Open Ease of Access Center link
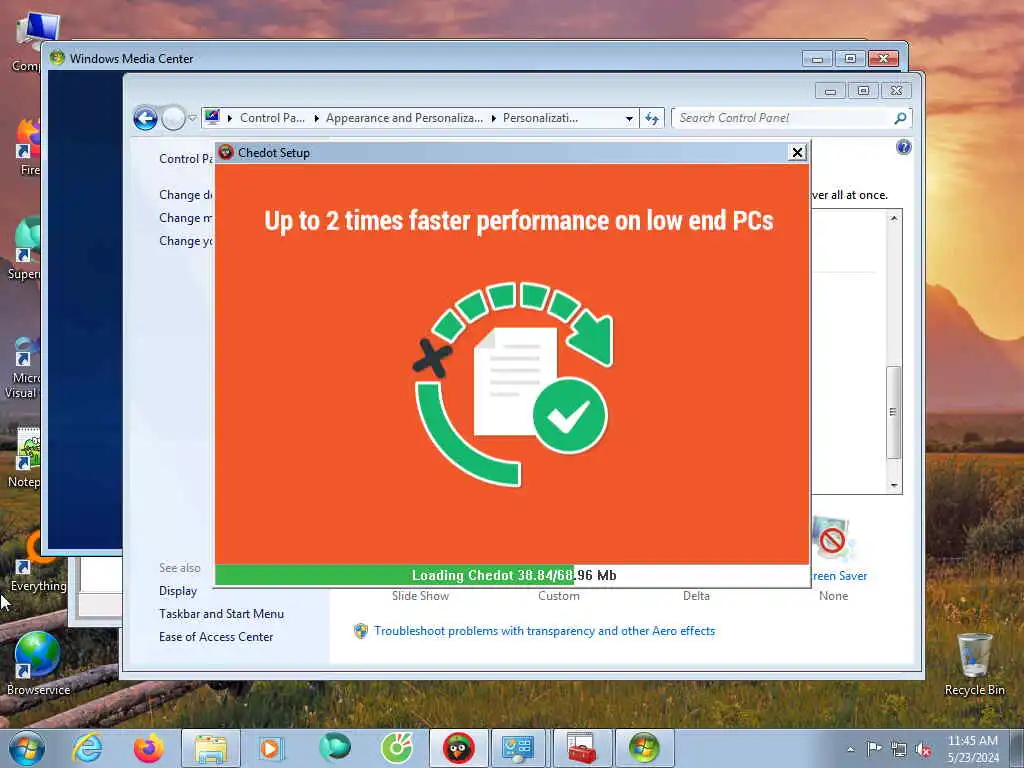 click(216, 637)
